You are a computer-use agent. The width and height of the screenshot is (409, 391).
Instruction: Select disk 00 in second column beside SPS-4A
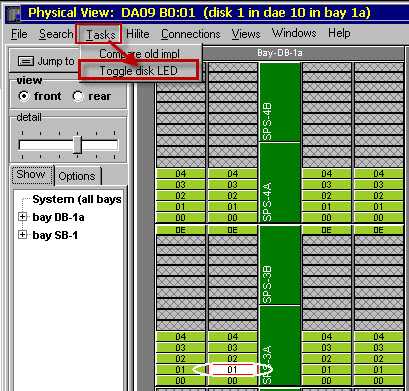tap(232, 218)
